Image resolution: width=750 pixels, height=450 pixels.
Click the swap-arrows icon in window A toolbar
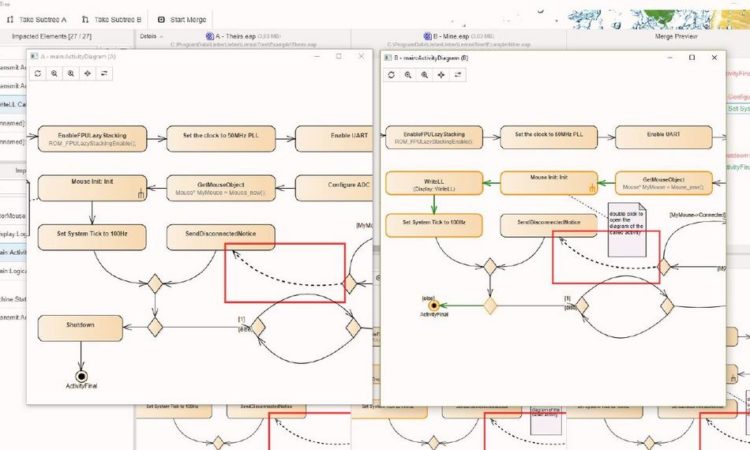point(104,73)
